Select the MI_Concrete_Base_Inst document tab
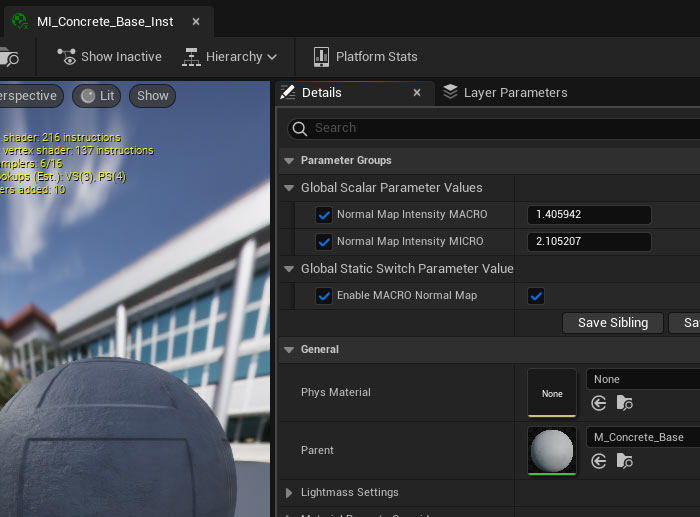 [x=104, y=21]
